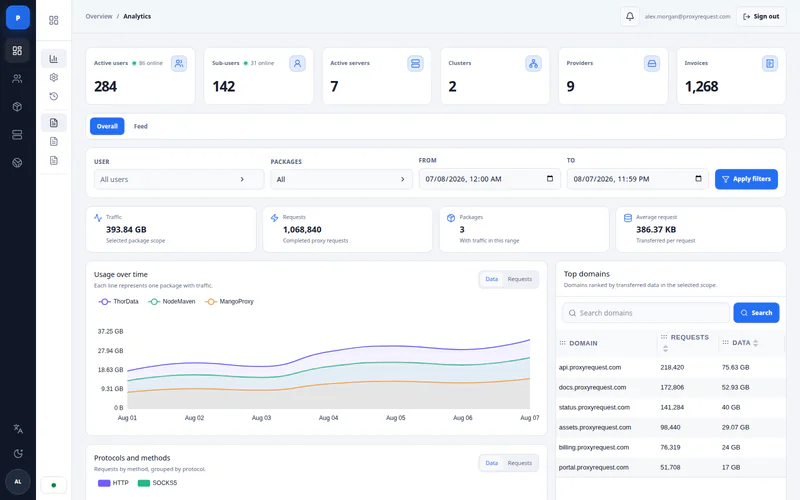
Task: Toggle dark mode moon icon
Action: pos(18,454)
